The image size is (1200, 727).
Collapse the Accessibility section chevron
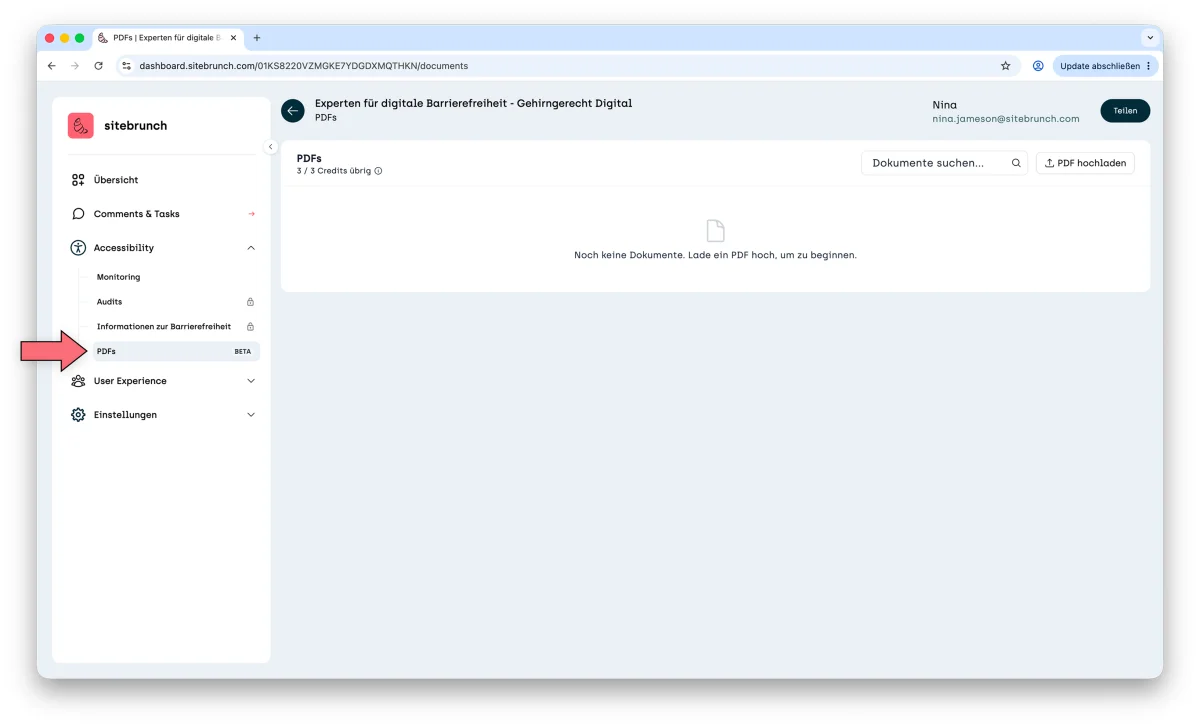click(251, 248)
